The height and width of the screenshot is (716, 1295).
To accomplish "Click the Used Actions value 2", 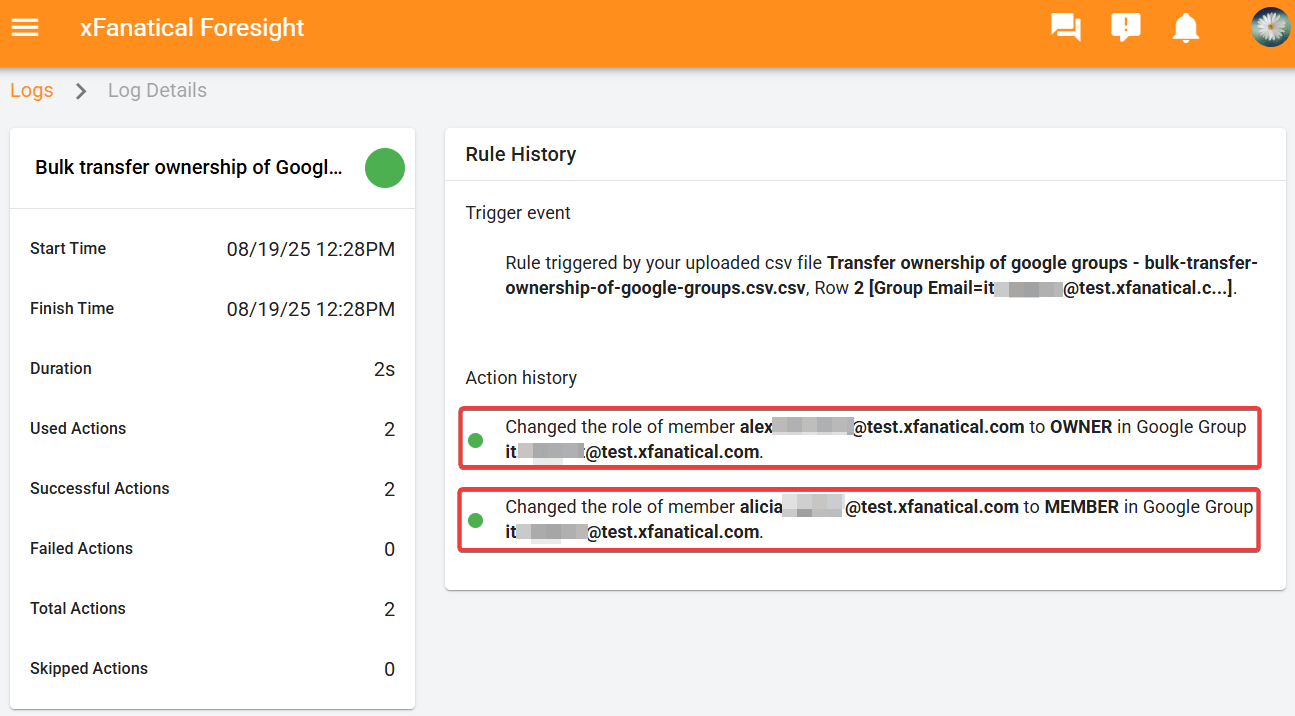I will 389,430.
